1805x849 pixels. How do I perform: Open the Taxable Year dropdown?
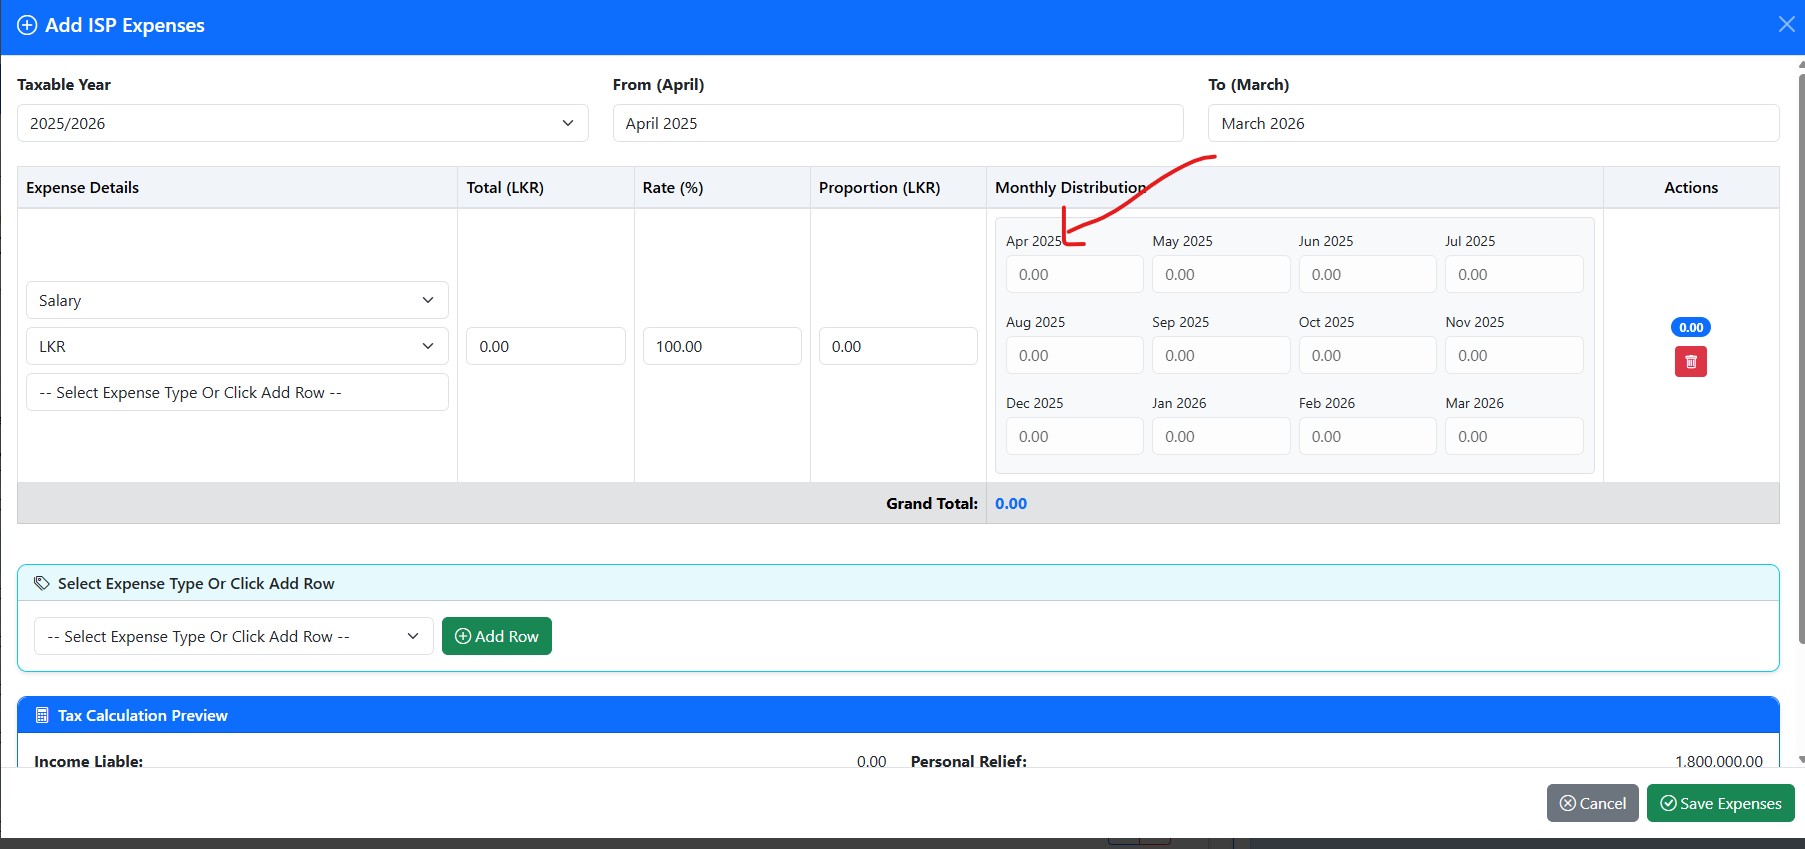pyautogui.click(x=302, y=123)
